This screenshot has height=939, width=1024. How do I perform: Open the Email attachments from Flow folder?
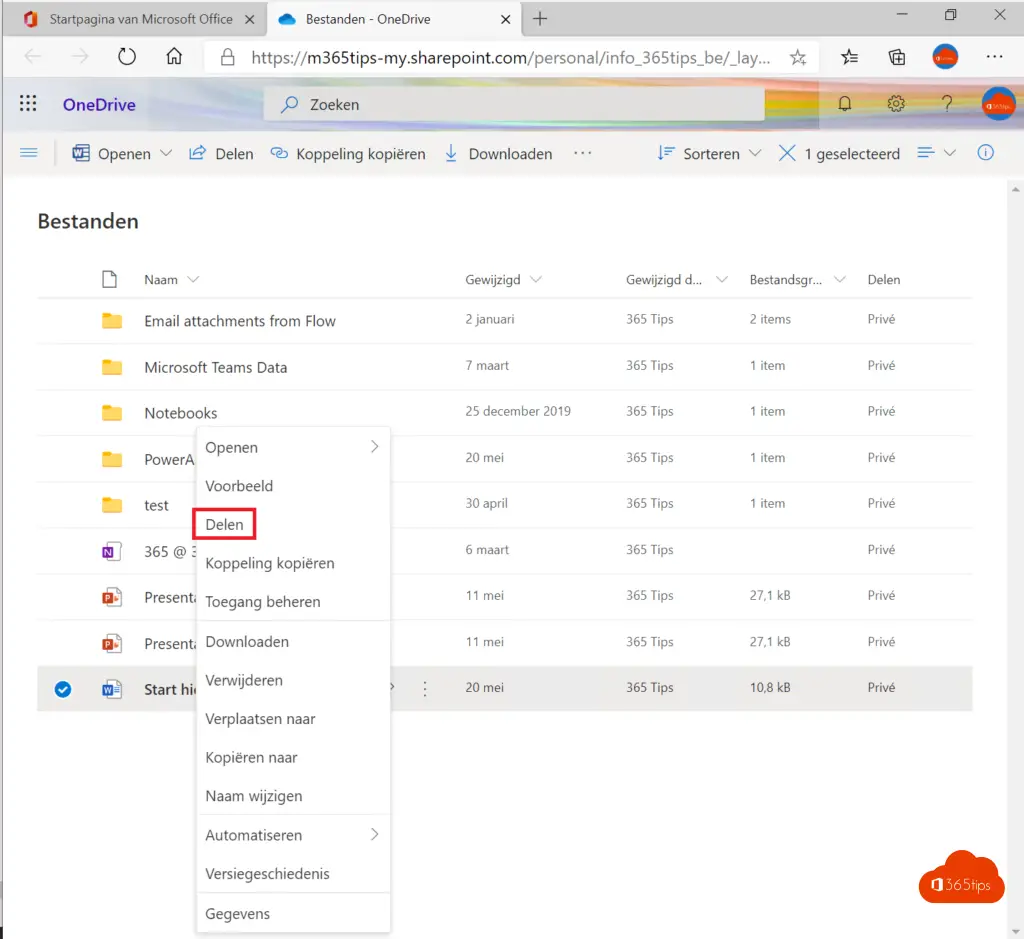(240, 321)
